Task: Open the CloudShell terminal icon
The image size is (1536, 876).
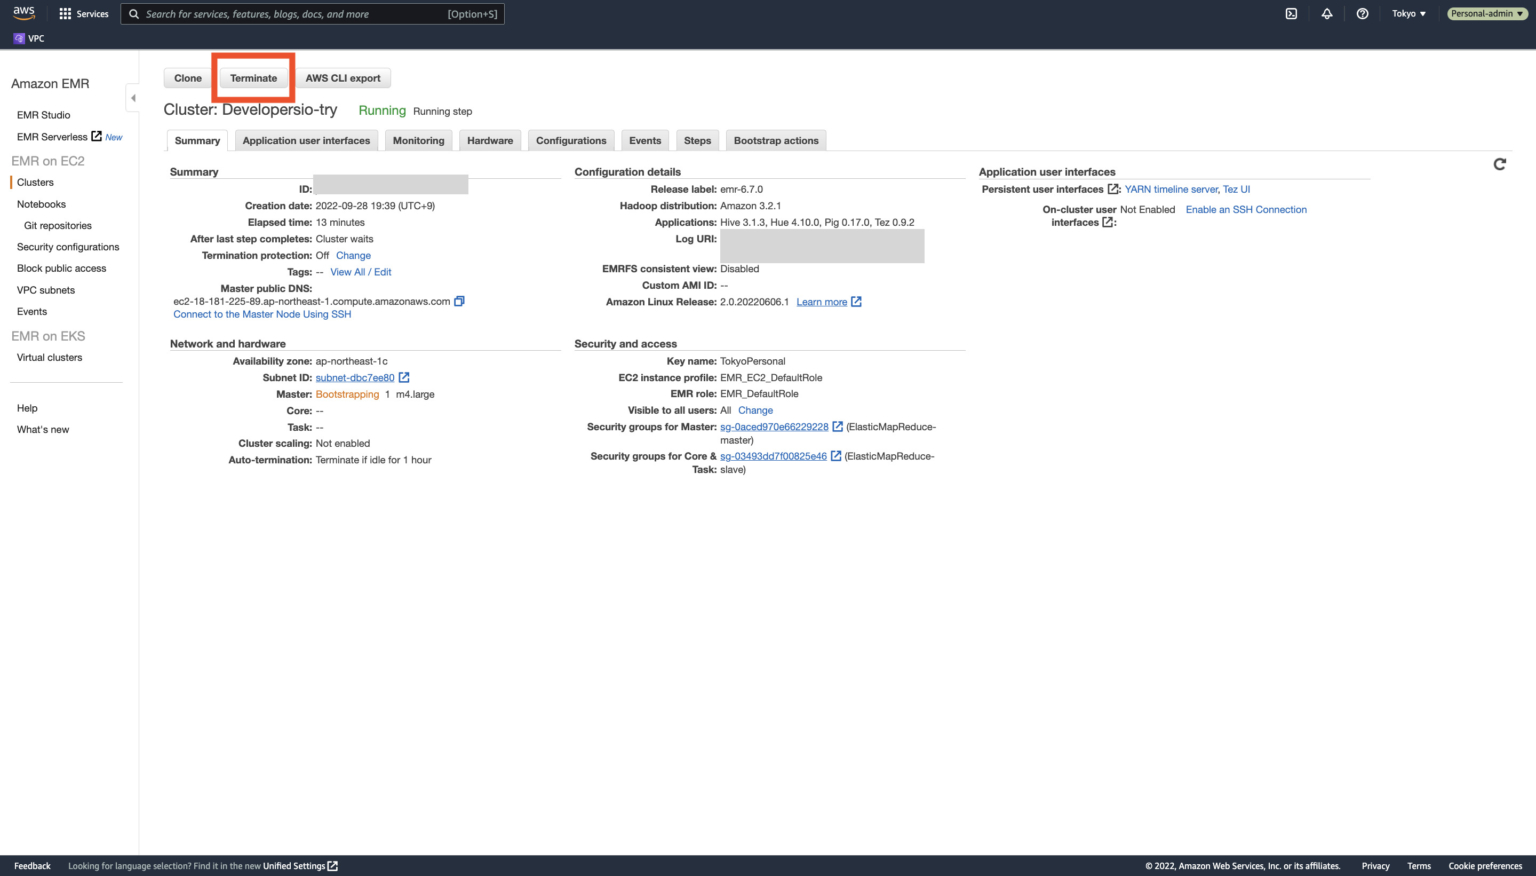Action: [1291, 13]
